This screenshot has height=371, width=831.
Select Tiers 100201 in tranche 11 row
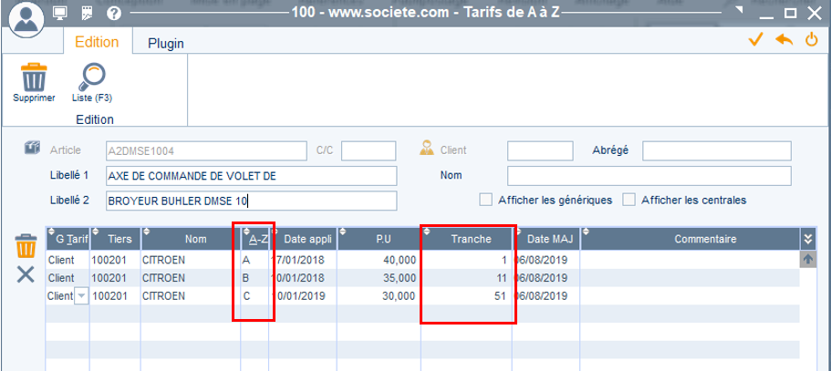(x=115, y=278)
